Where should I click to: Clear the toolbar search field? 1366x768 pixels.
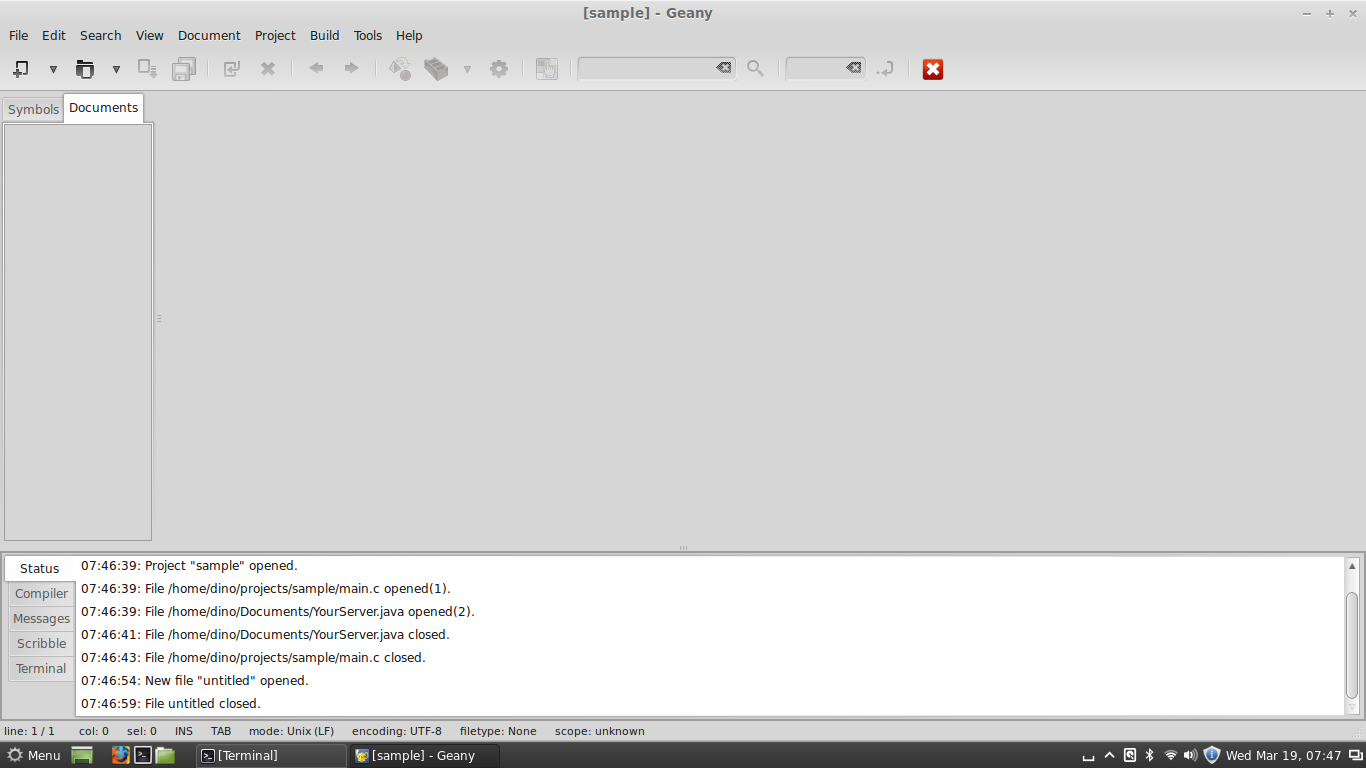(723, 68)
